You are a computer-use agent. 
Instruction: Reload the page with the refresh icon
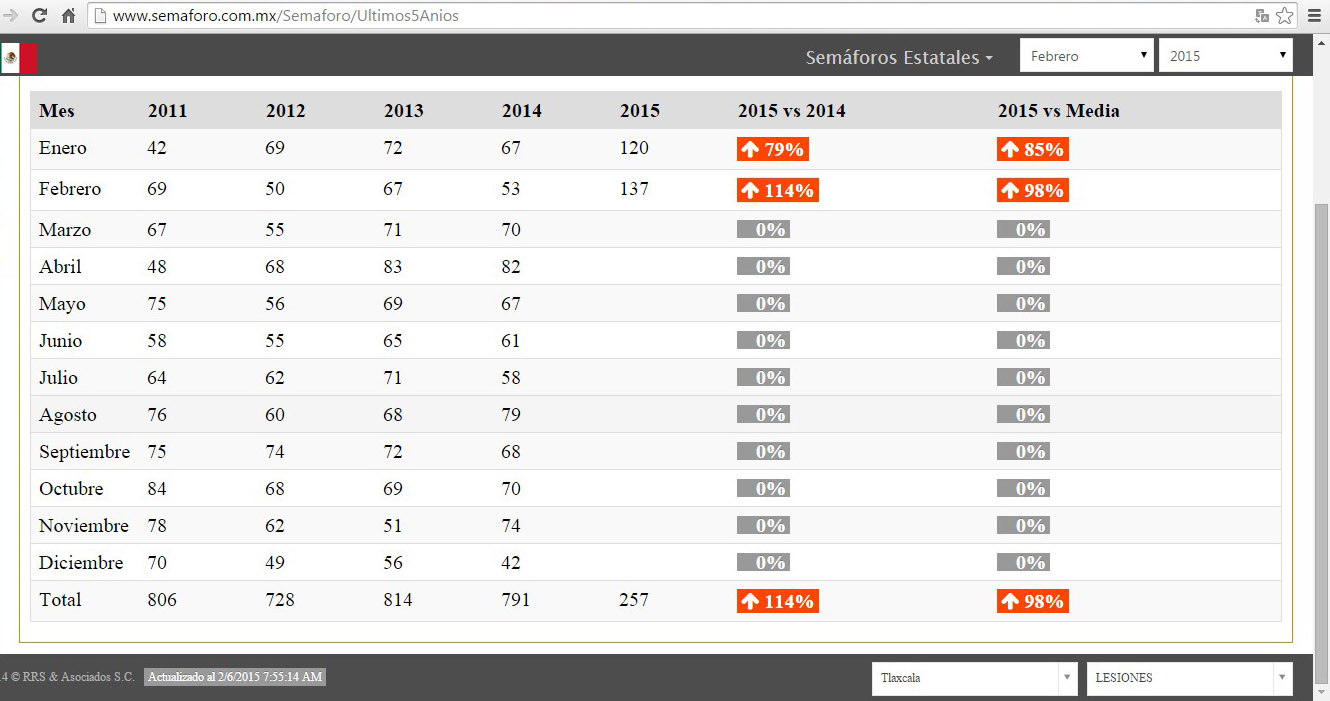coord(40,16)
